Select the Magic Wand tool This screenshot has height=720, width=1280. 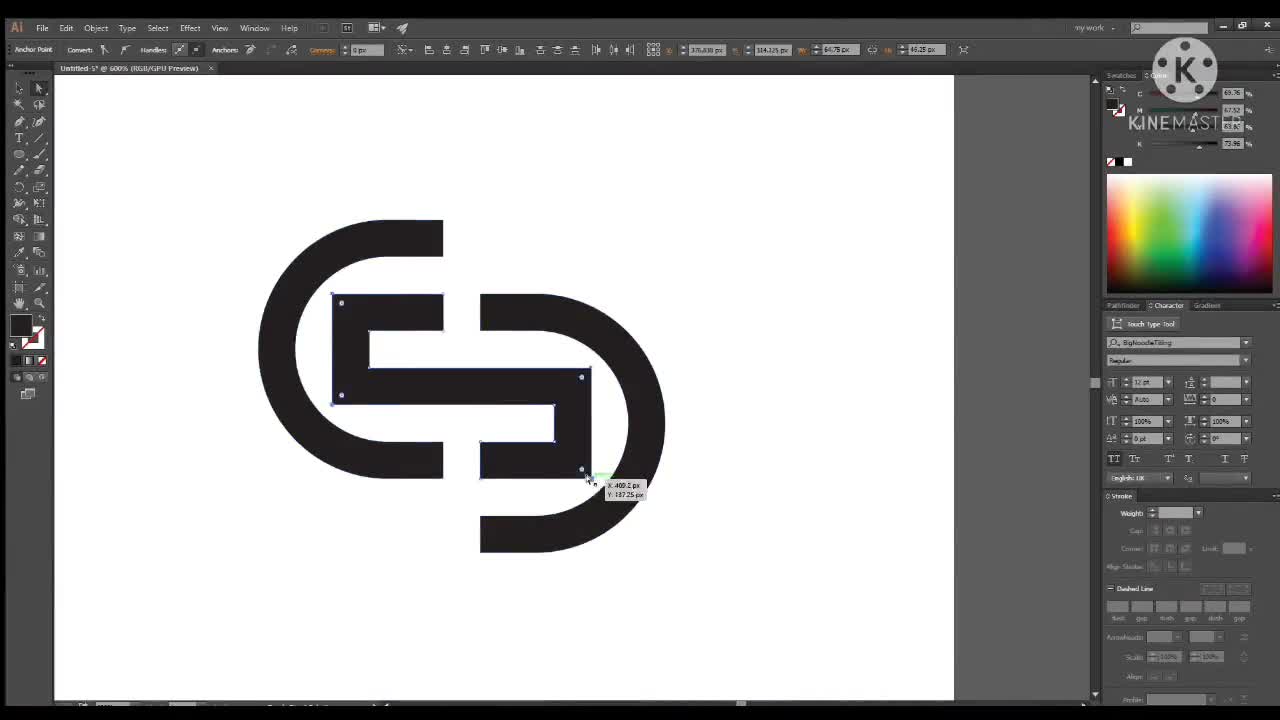tap(19, 104)
